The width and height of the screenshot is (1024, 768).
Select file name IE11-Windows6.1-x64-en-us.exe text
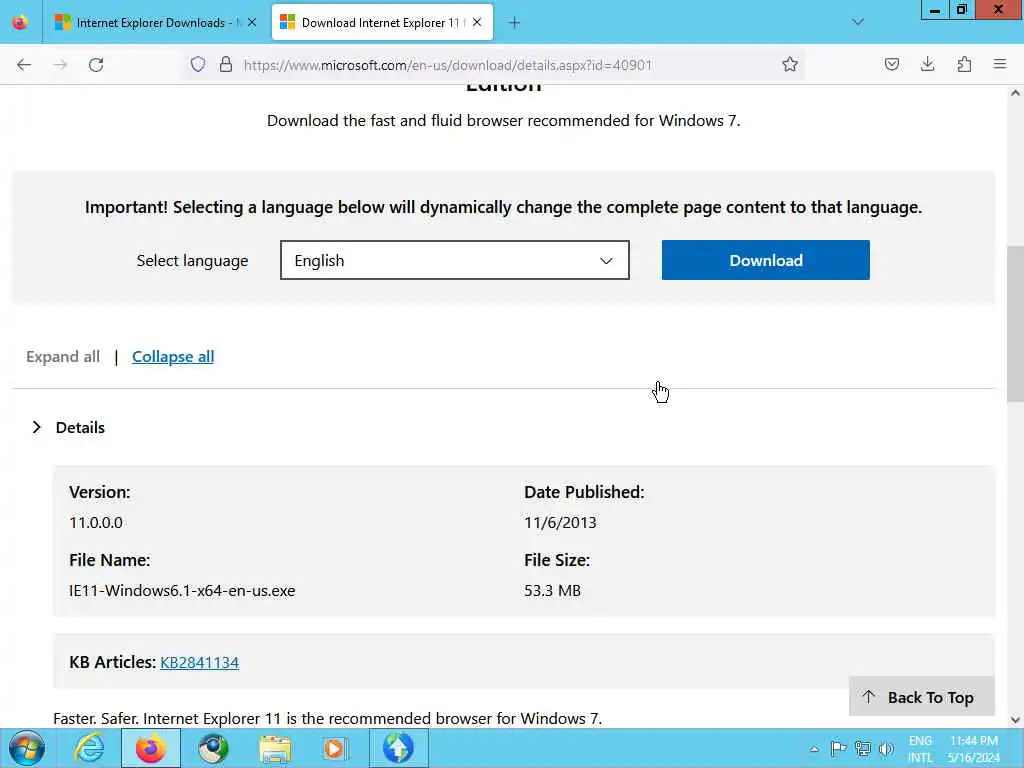coord(182,590)
